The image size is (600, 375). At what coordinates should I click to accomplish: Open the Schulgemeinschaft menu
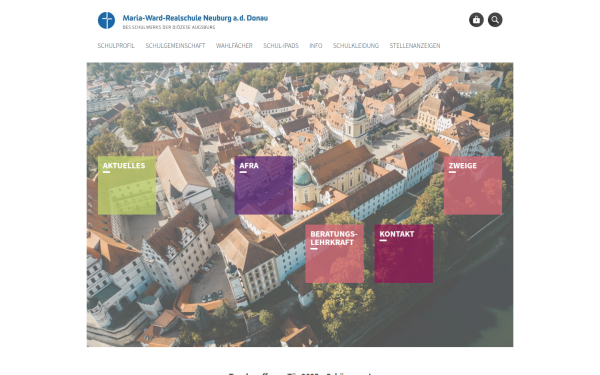[x=175, y=46]
